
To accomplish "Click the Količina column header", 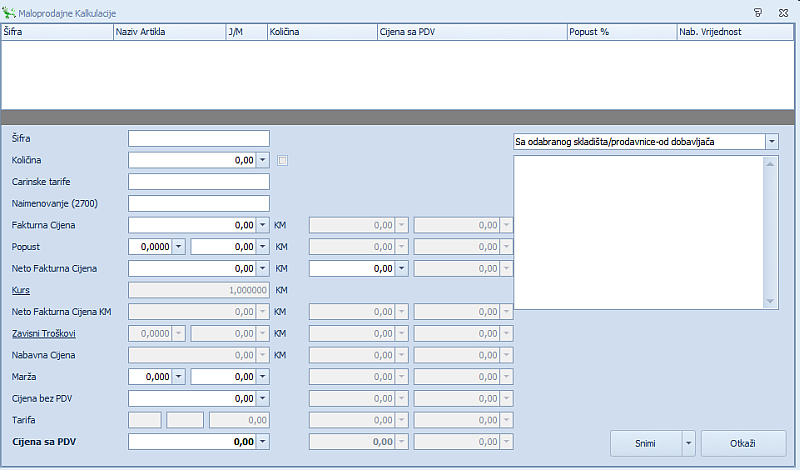I will click(x=322, y=32).
